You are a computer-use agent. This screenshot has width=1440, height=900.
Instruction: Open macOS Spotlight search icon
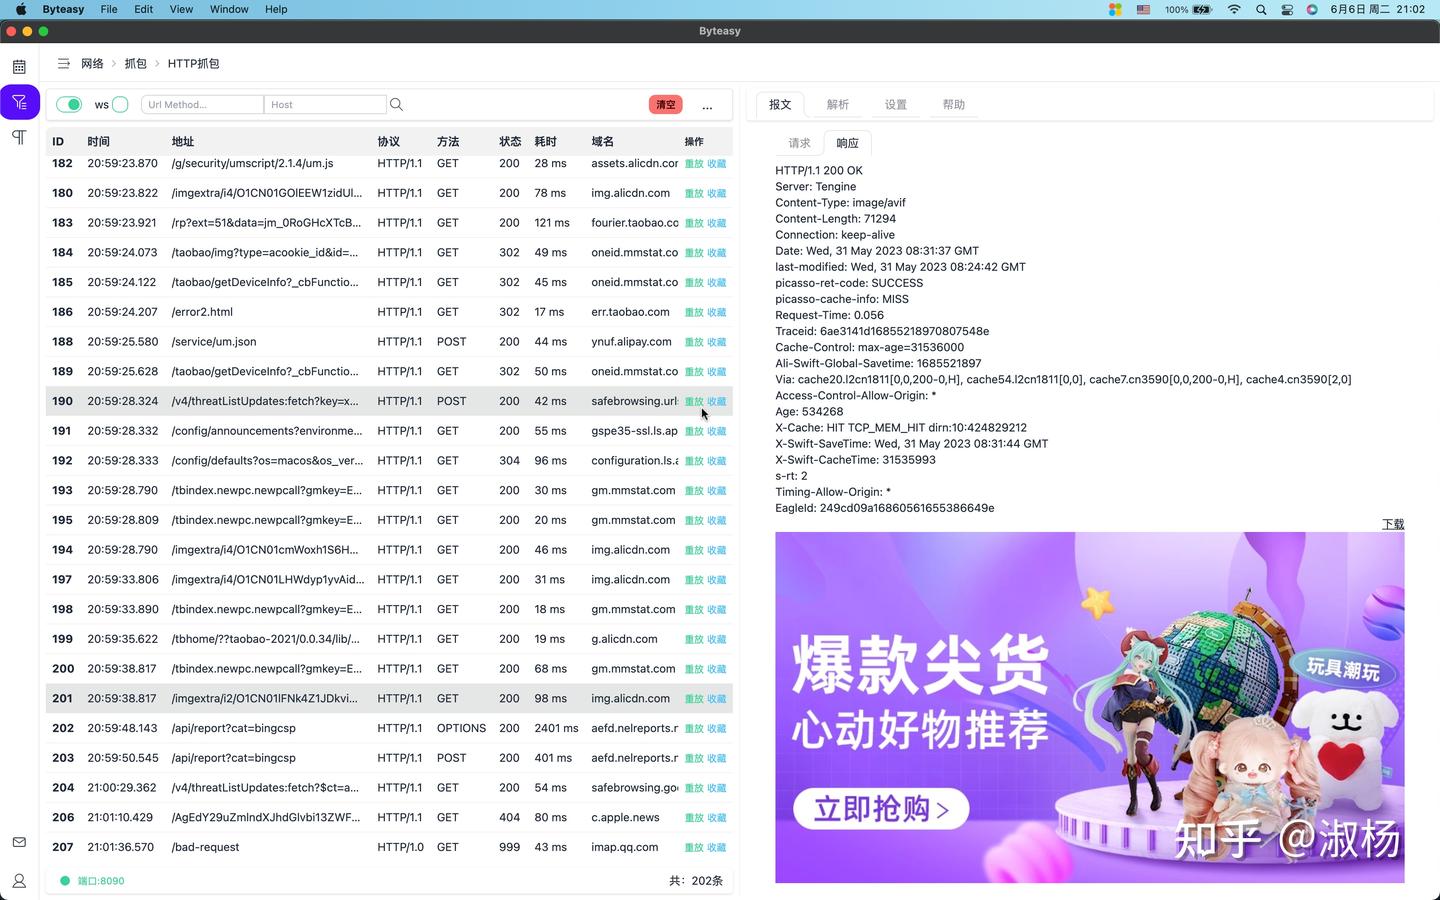point(1261,9)
